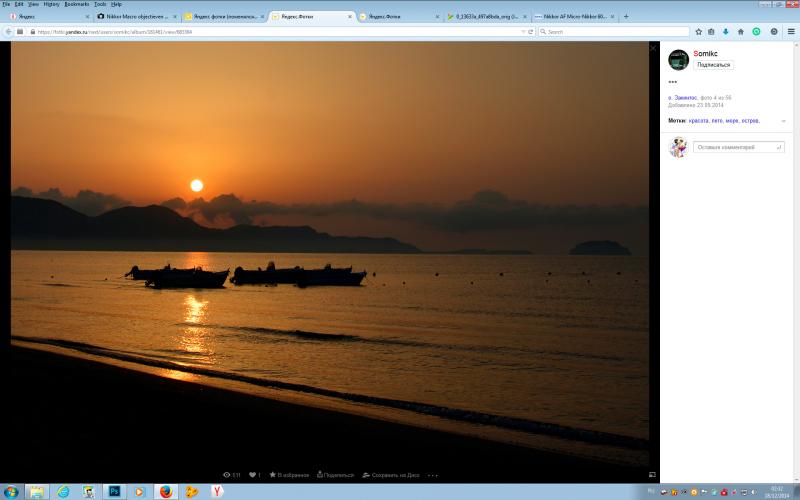Open the Tools menu
Screen dimensions: 800x500
[x=100, y=4]
